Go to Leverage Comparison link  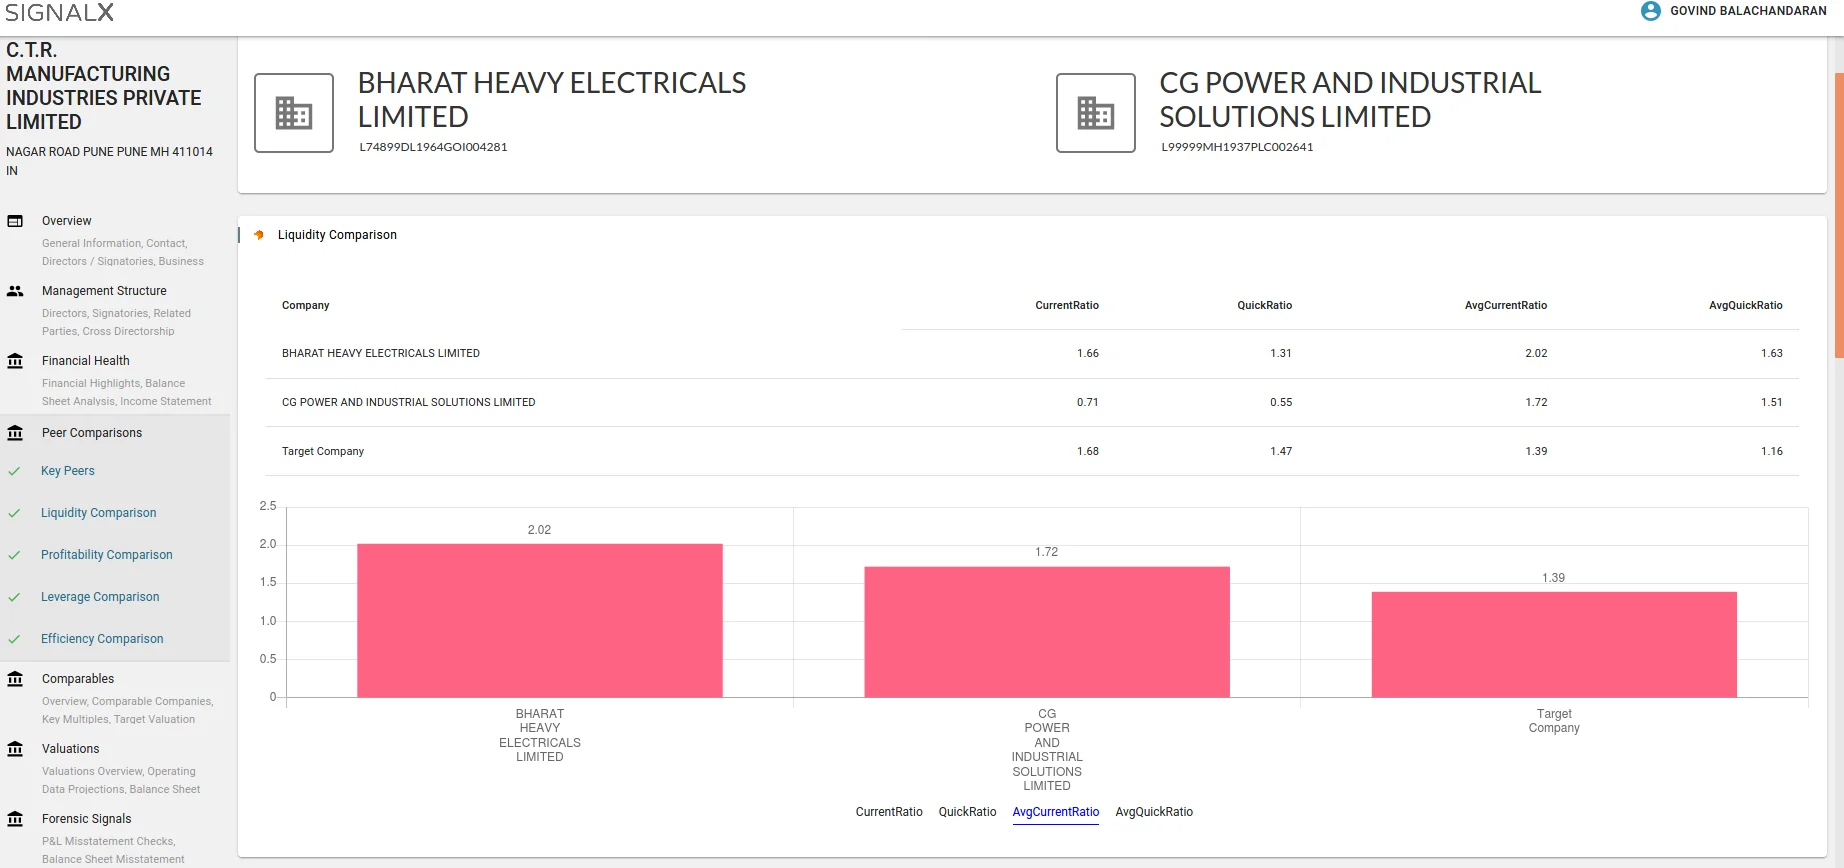point(100,597)
